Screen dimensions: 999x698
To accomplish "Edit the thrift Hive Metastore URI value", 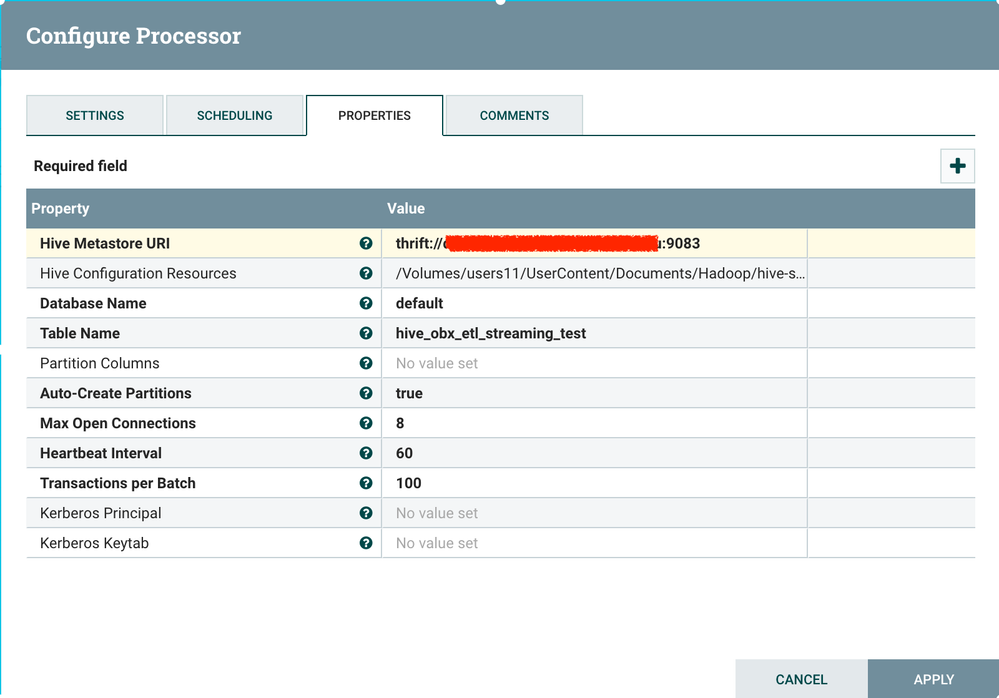I will [594, 243].
